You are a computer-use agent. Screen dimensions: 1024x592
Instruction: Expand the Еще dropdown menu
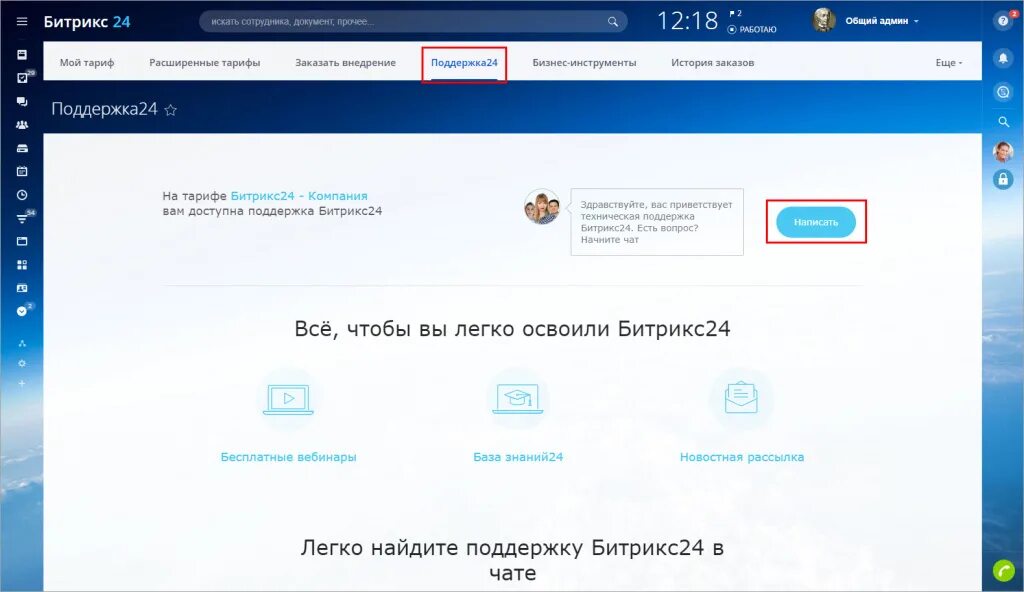click(948, 63)
